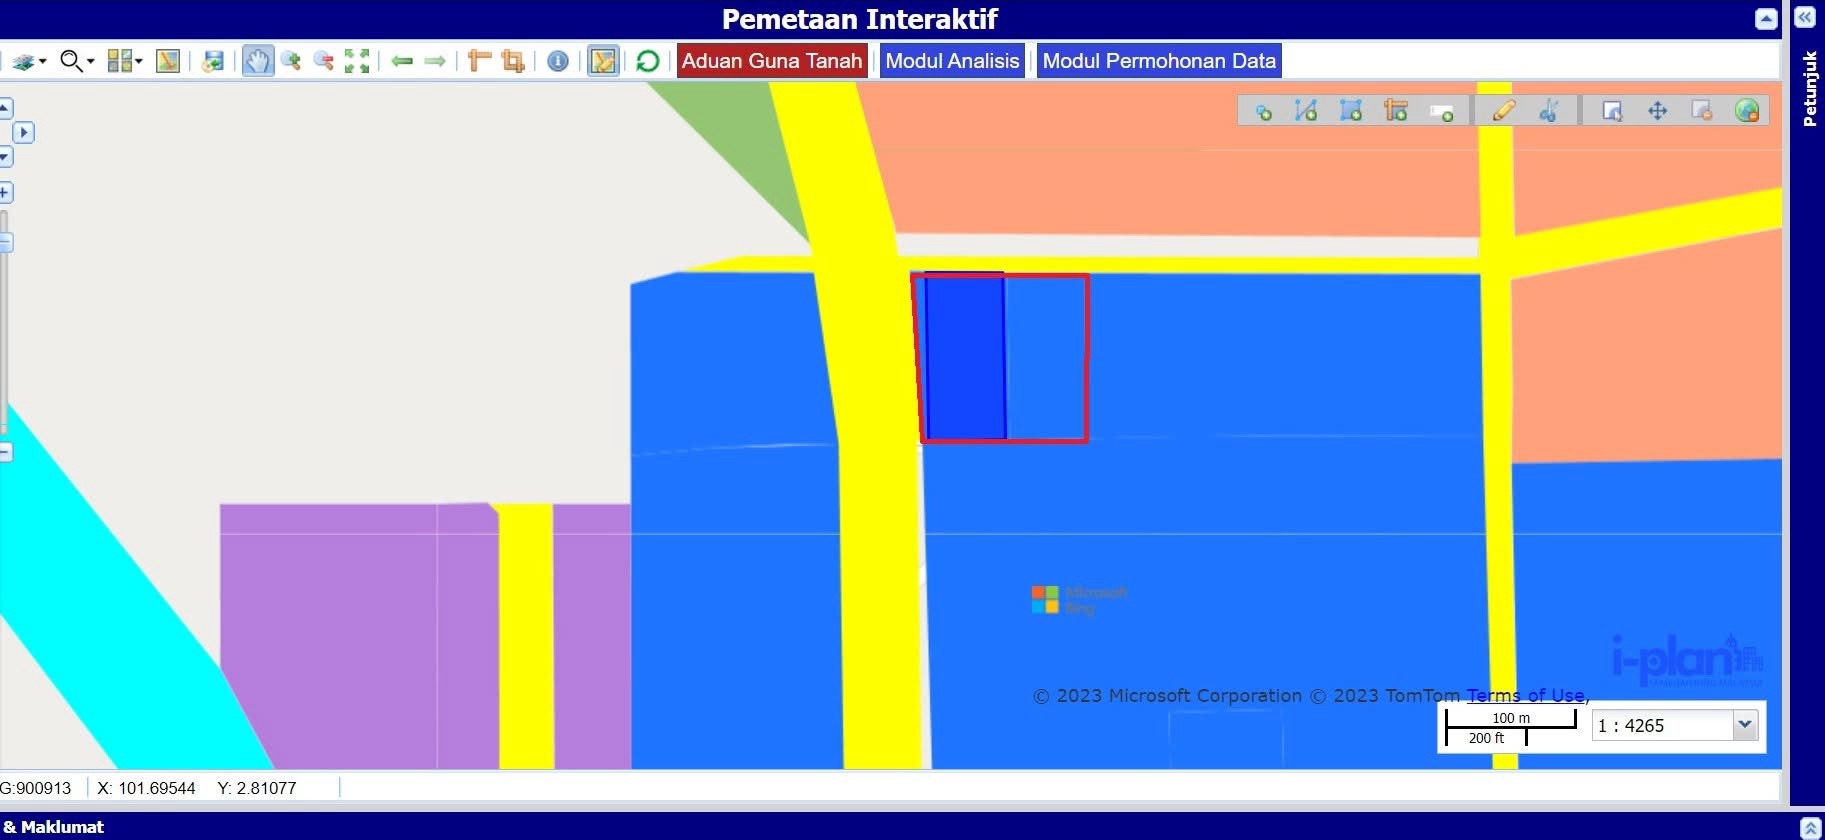Open the layers dropdown in toolbar
This screenshot has height=840, width=1825.
29,61
